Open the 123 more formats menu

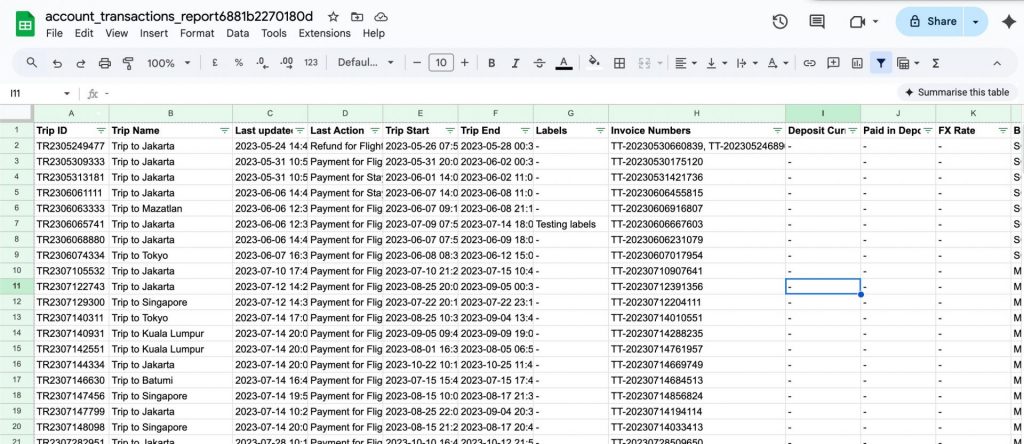tap(311, 63)
